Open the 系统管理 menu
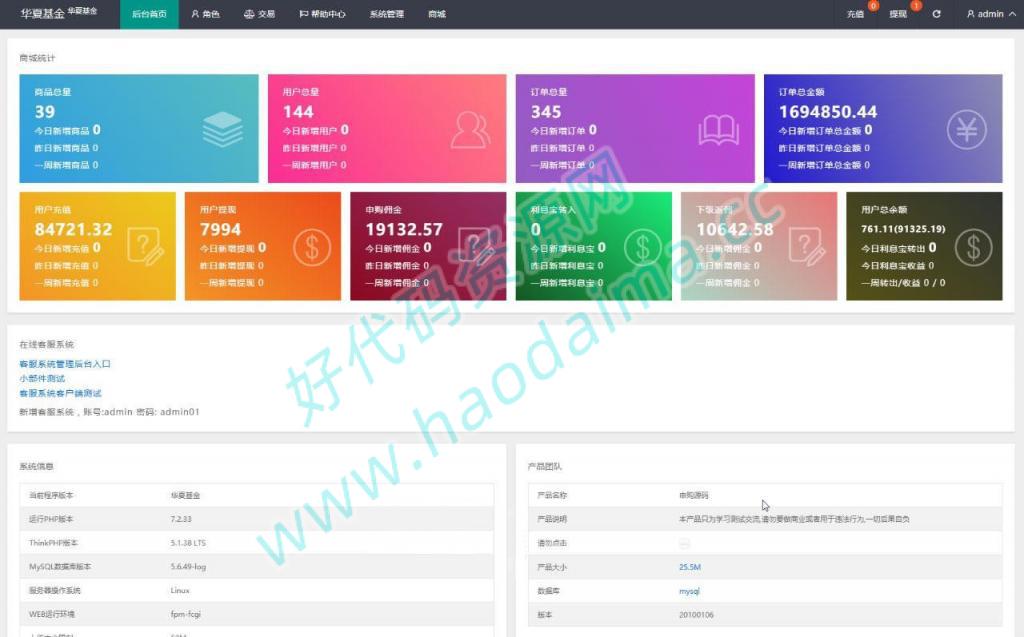1024x637 pixels. [x=387, y=14]
